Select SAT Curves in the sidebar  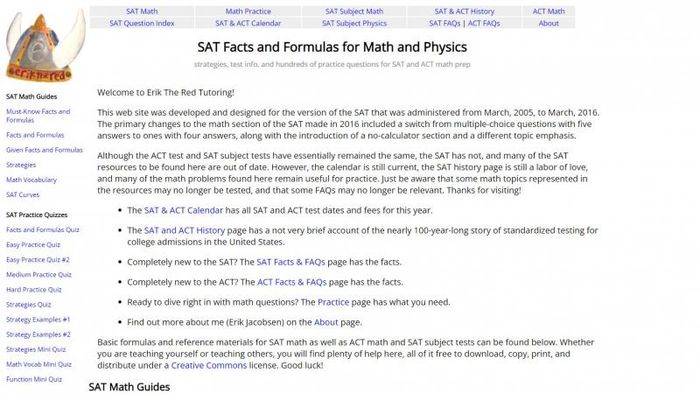[23, 195]
